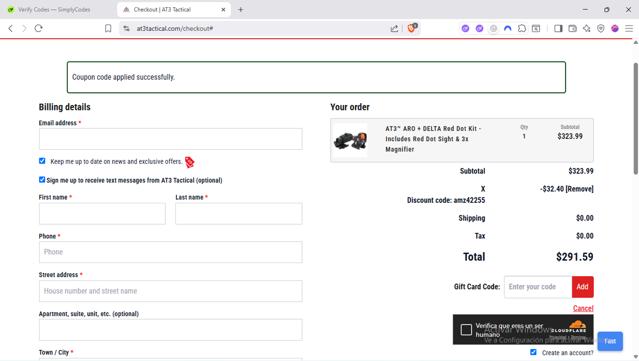Open the profile avatar icon
This screenshot has width=639, height=361.
(615, 29)
